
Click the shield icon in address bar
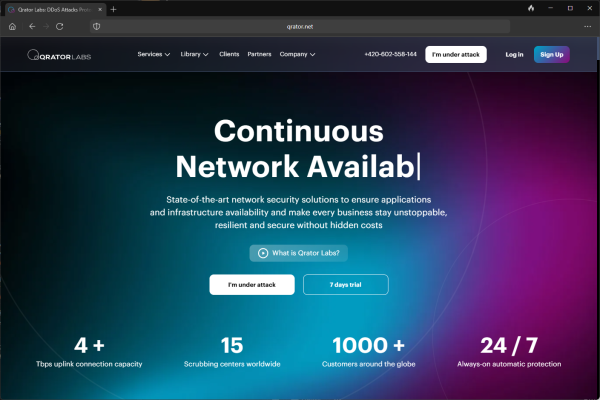(95, 25)
